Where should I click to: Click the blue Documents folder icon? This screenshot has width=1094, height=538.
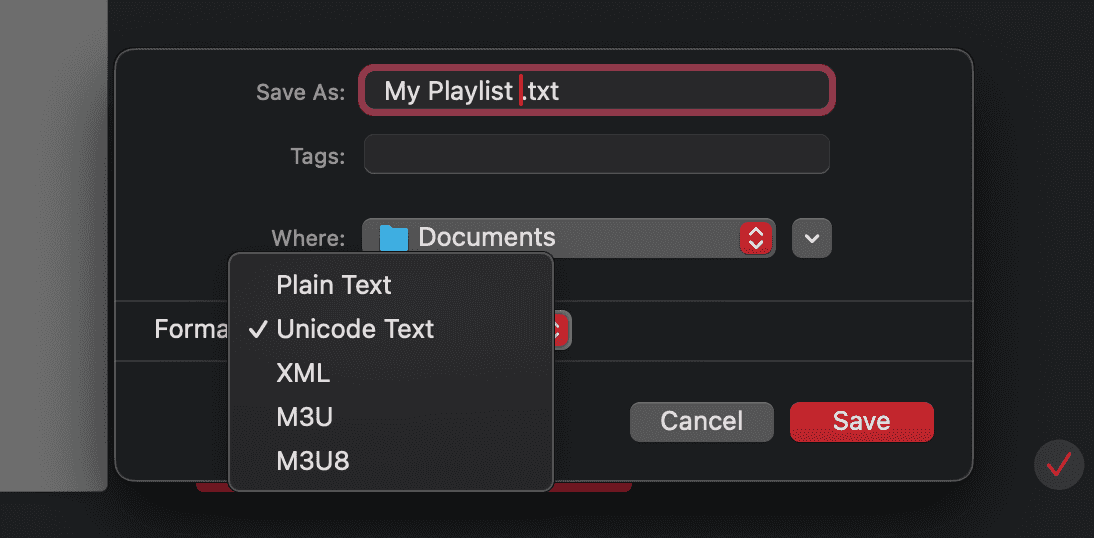(x=394, y=238)
